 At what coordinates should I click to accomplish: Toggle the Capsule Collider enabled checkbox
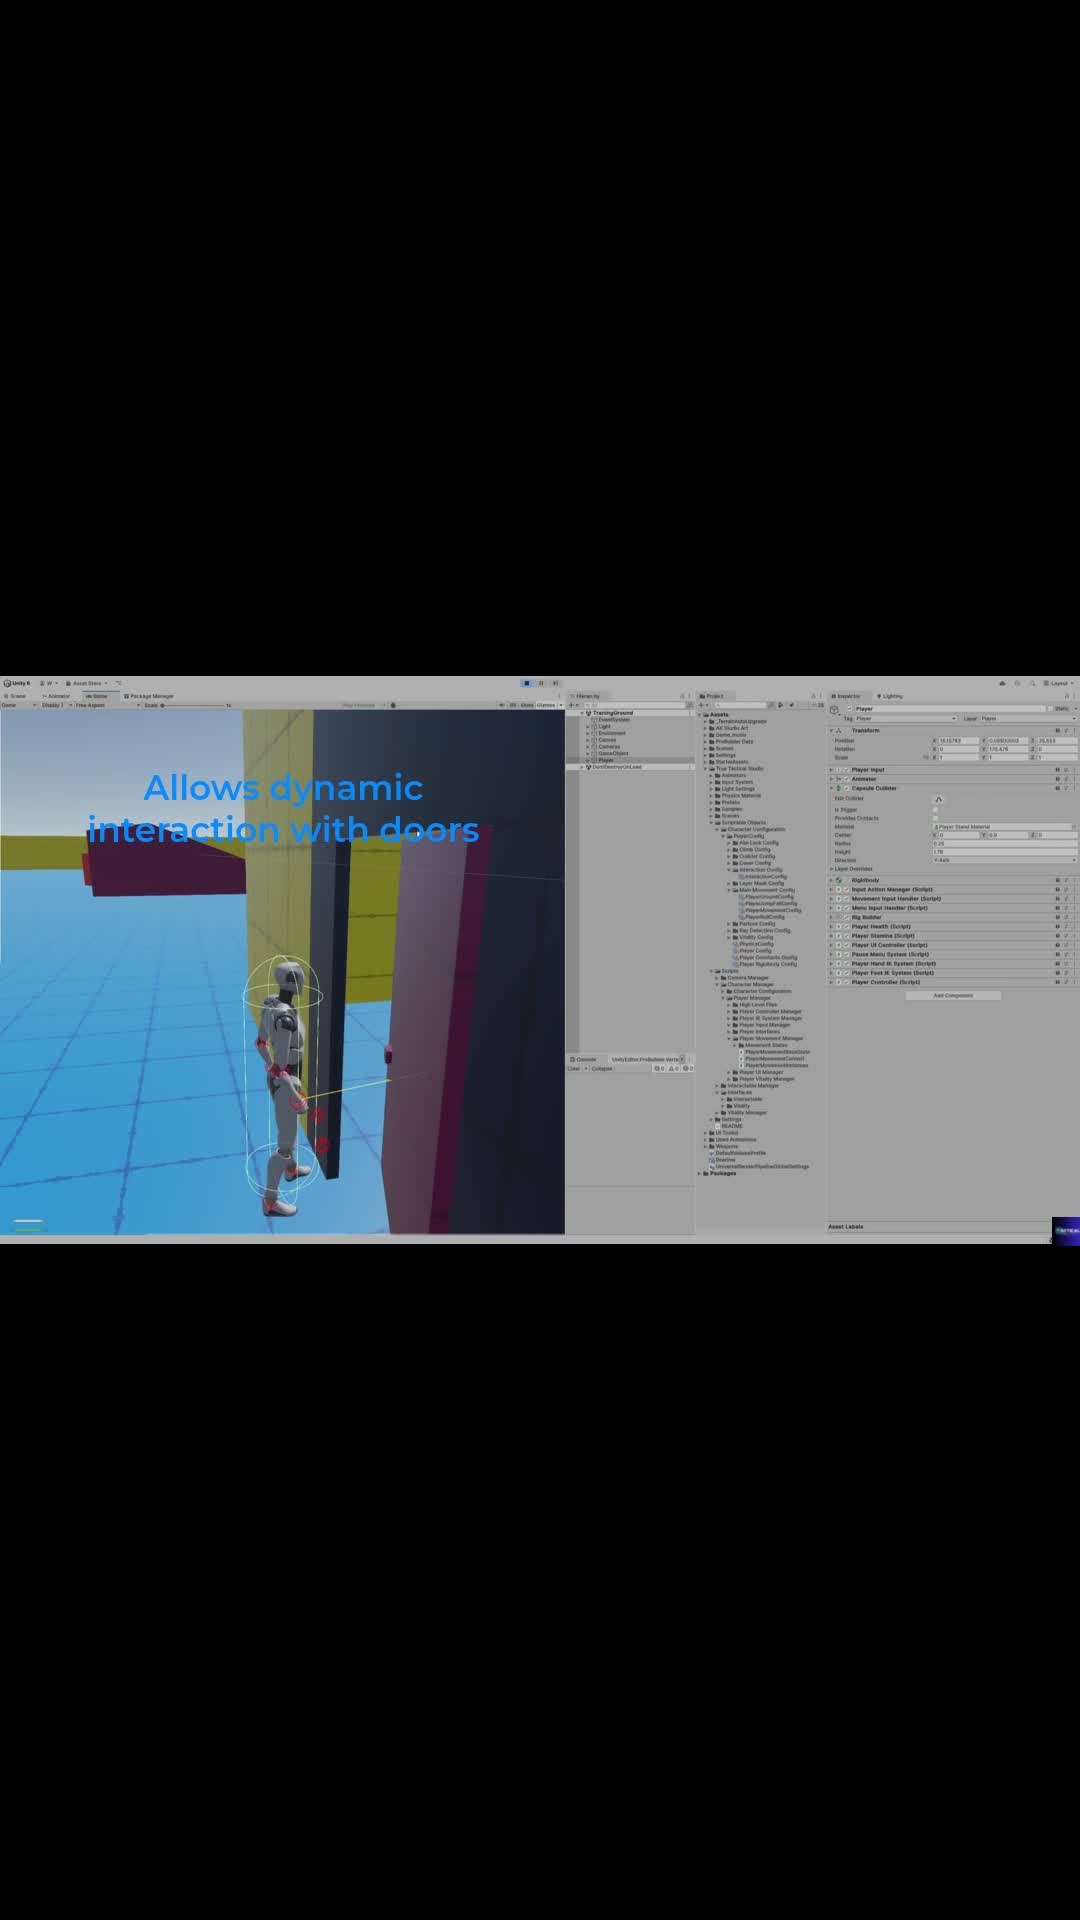pyautogui.click(x=846, y=788)
